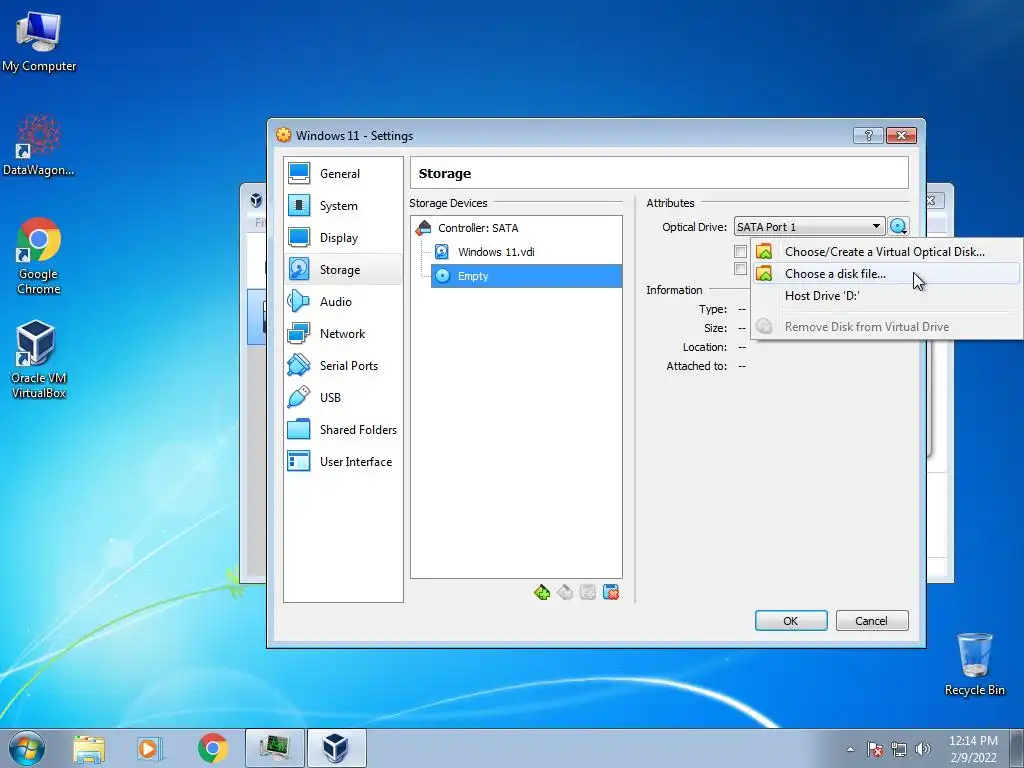Open Google Chrome desktop shortcut

pos(39,256)
